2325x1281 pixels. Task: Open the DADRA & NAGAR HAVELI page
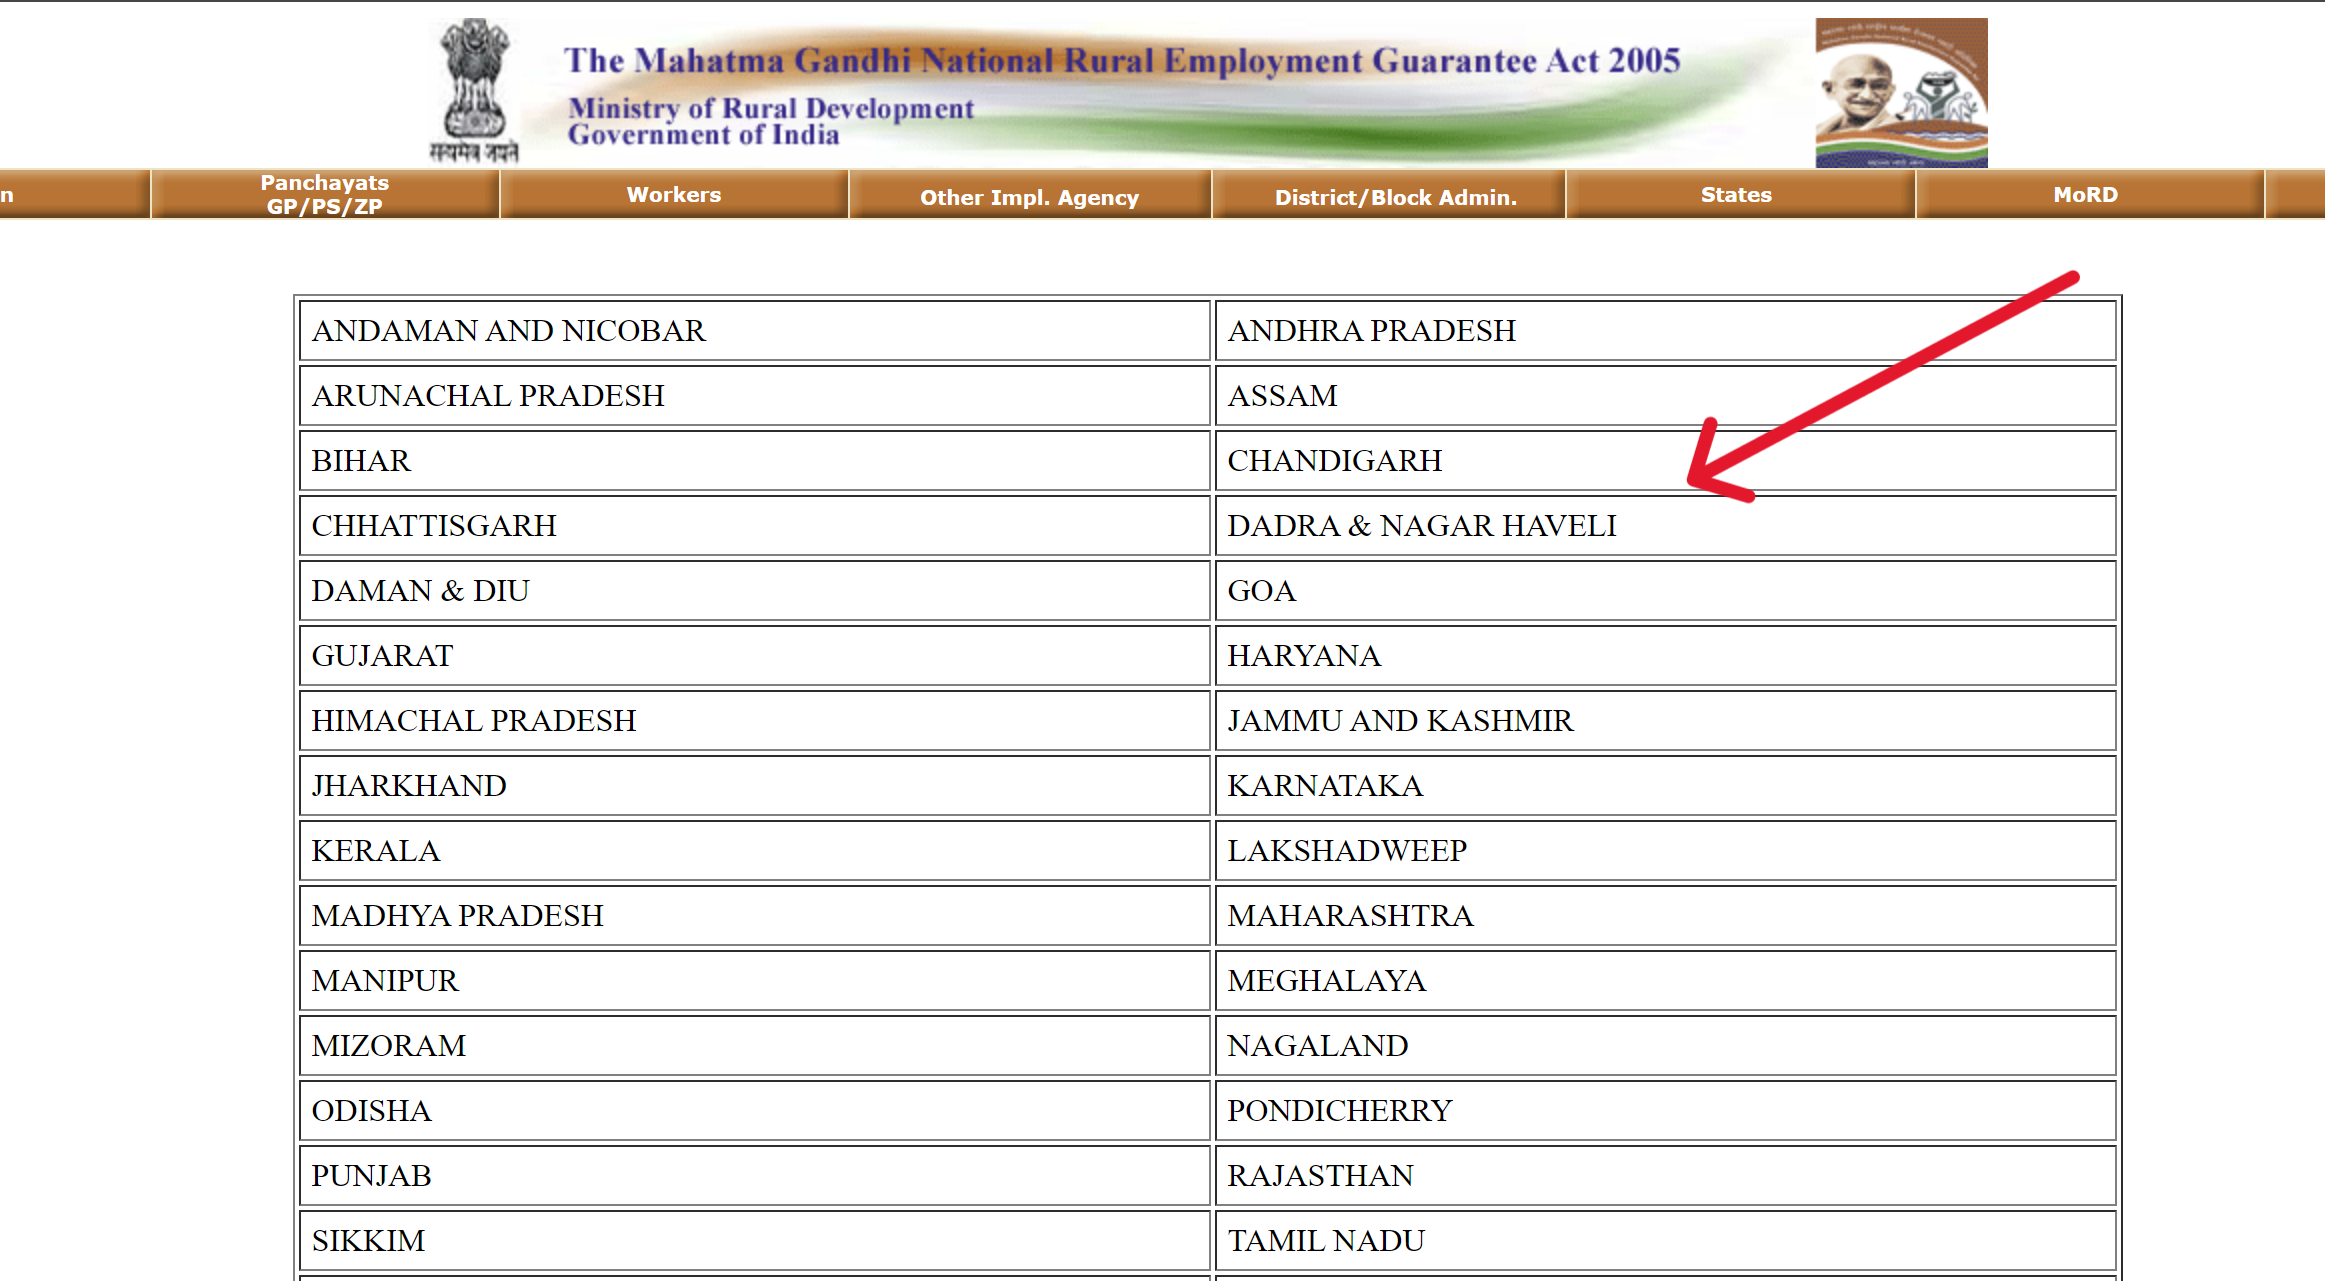1422,526
